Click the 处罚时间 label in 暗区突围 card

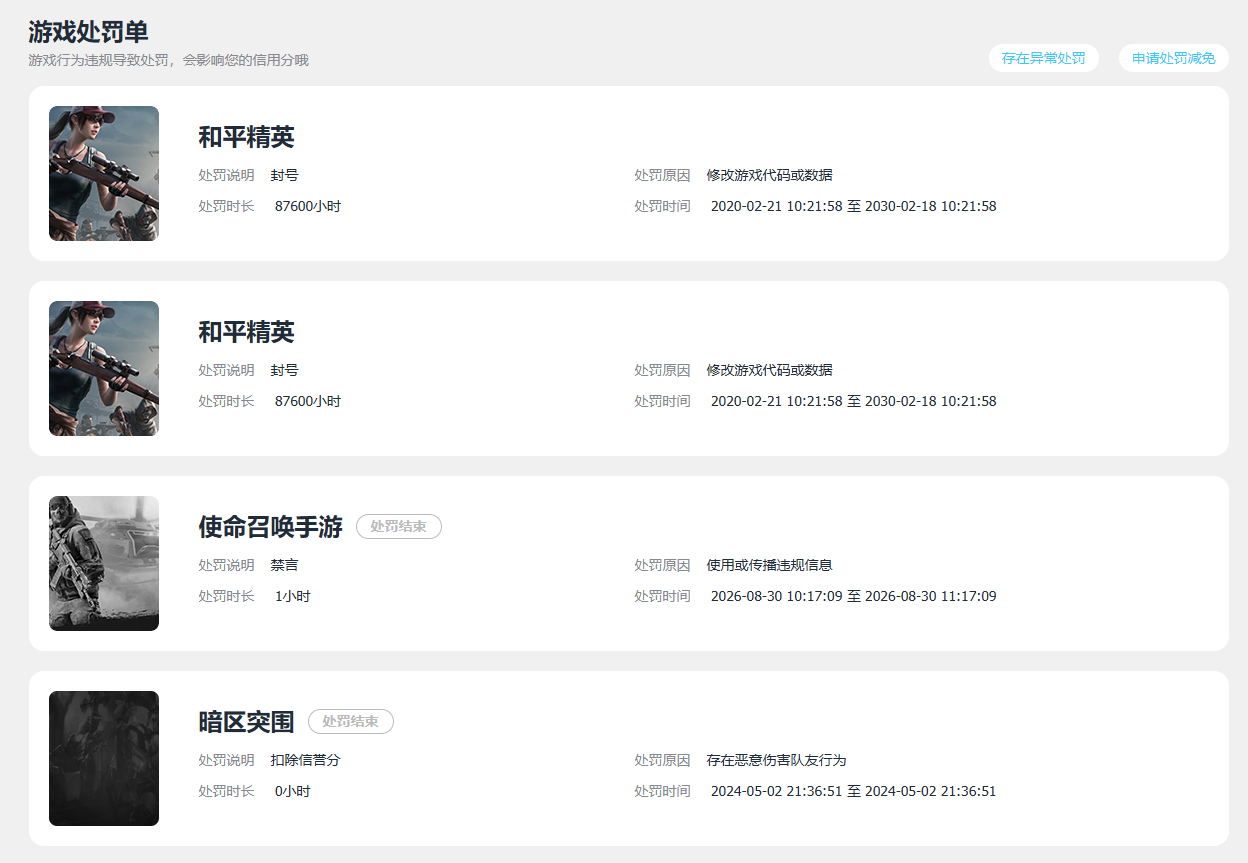tap(662, 791)
